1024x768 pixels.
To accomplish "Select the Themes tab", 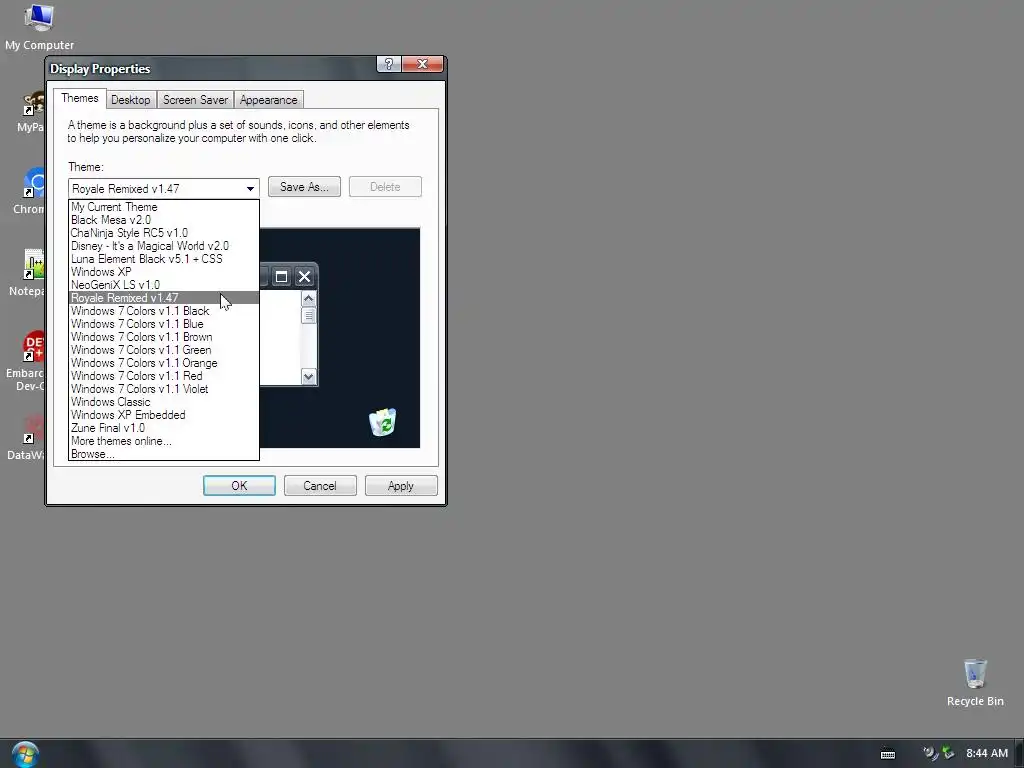I will 80,98.
